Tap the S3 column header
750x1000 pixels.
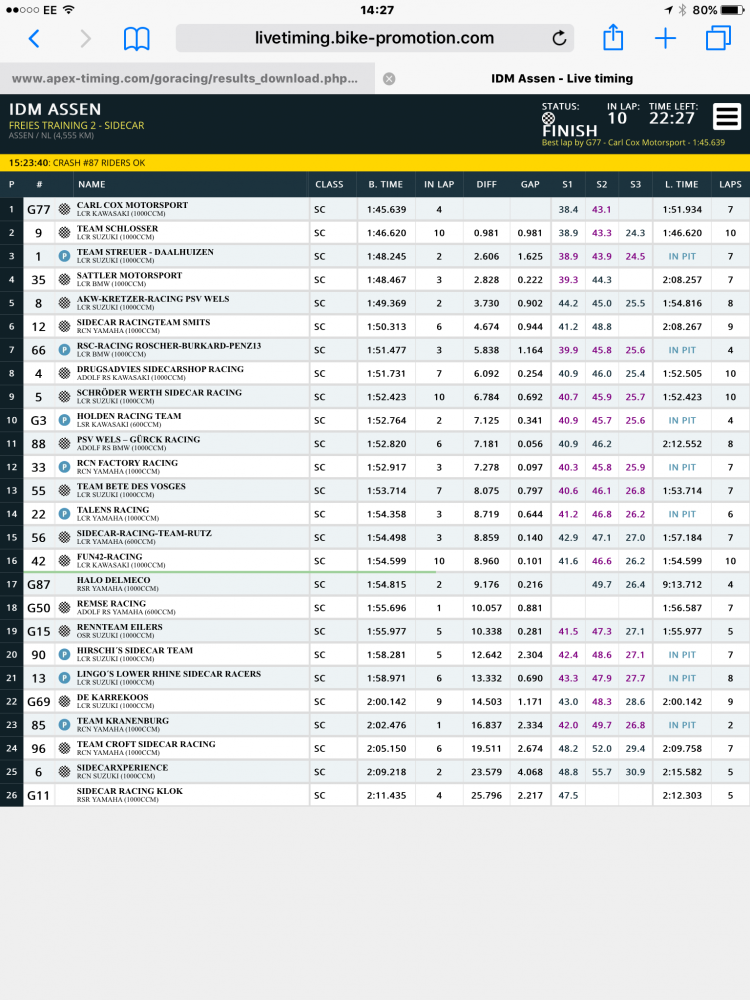[x=635, y=184]
